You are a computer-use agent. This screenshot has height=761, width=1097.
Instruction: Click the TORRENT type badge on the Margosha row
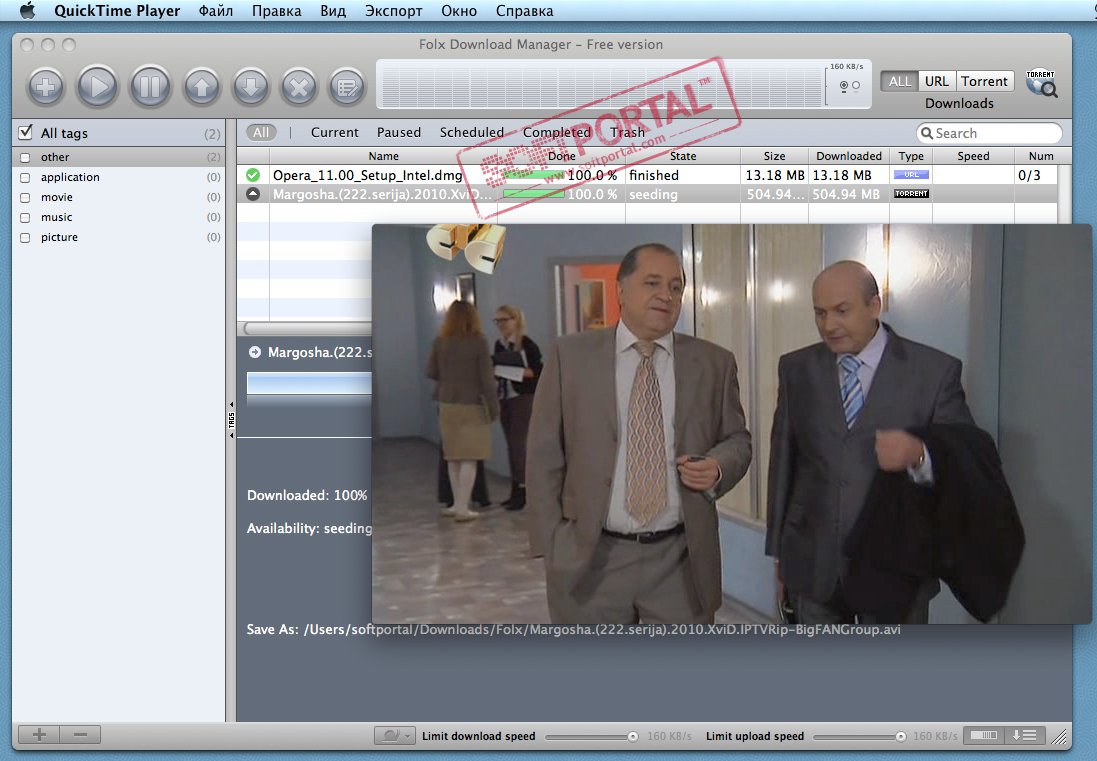[x=911, y=194]
